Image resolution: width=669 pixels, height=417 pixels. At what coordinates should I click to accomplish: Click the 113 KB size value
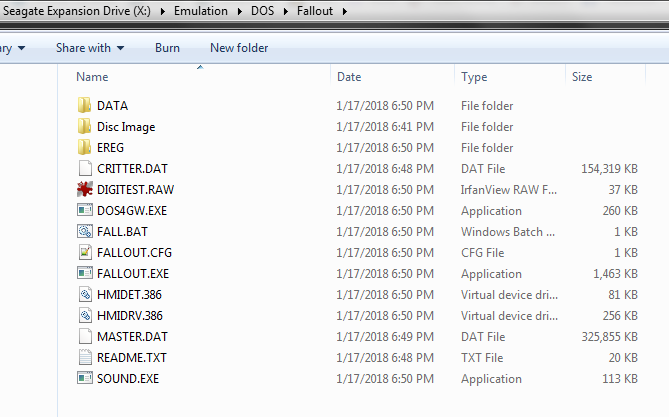[620, 379]
